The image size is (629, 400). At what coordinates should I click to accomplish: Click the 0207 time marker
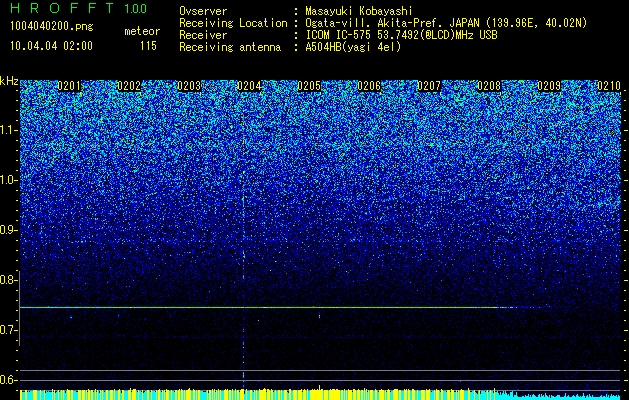[x=429, y=86]
